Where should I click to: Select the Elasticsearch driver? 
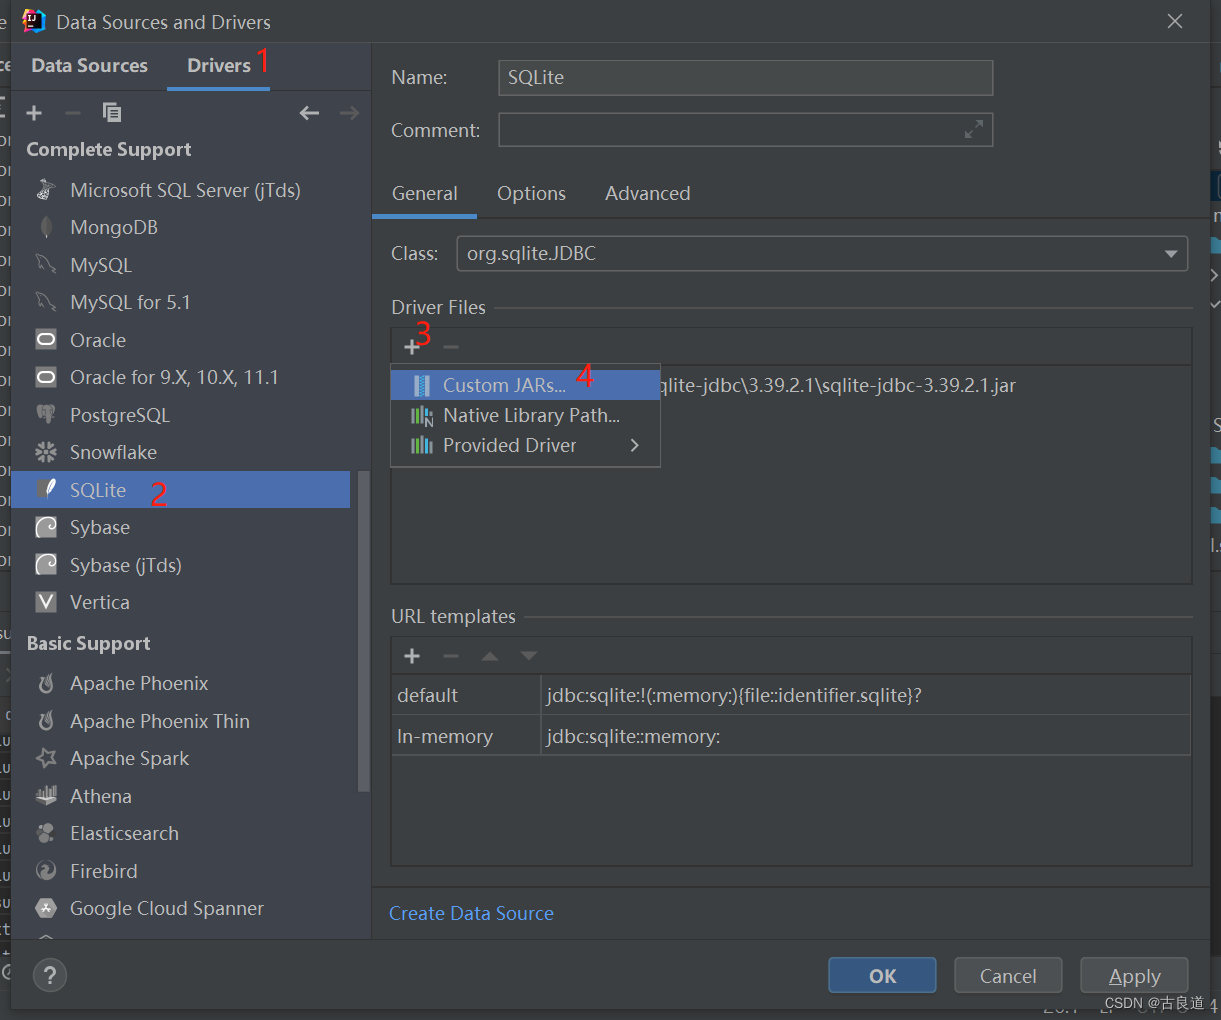[181, 833]
